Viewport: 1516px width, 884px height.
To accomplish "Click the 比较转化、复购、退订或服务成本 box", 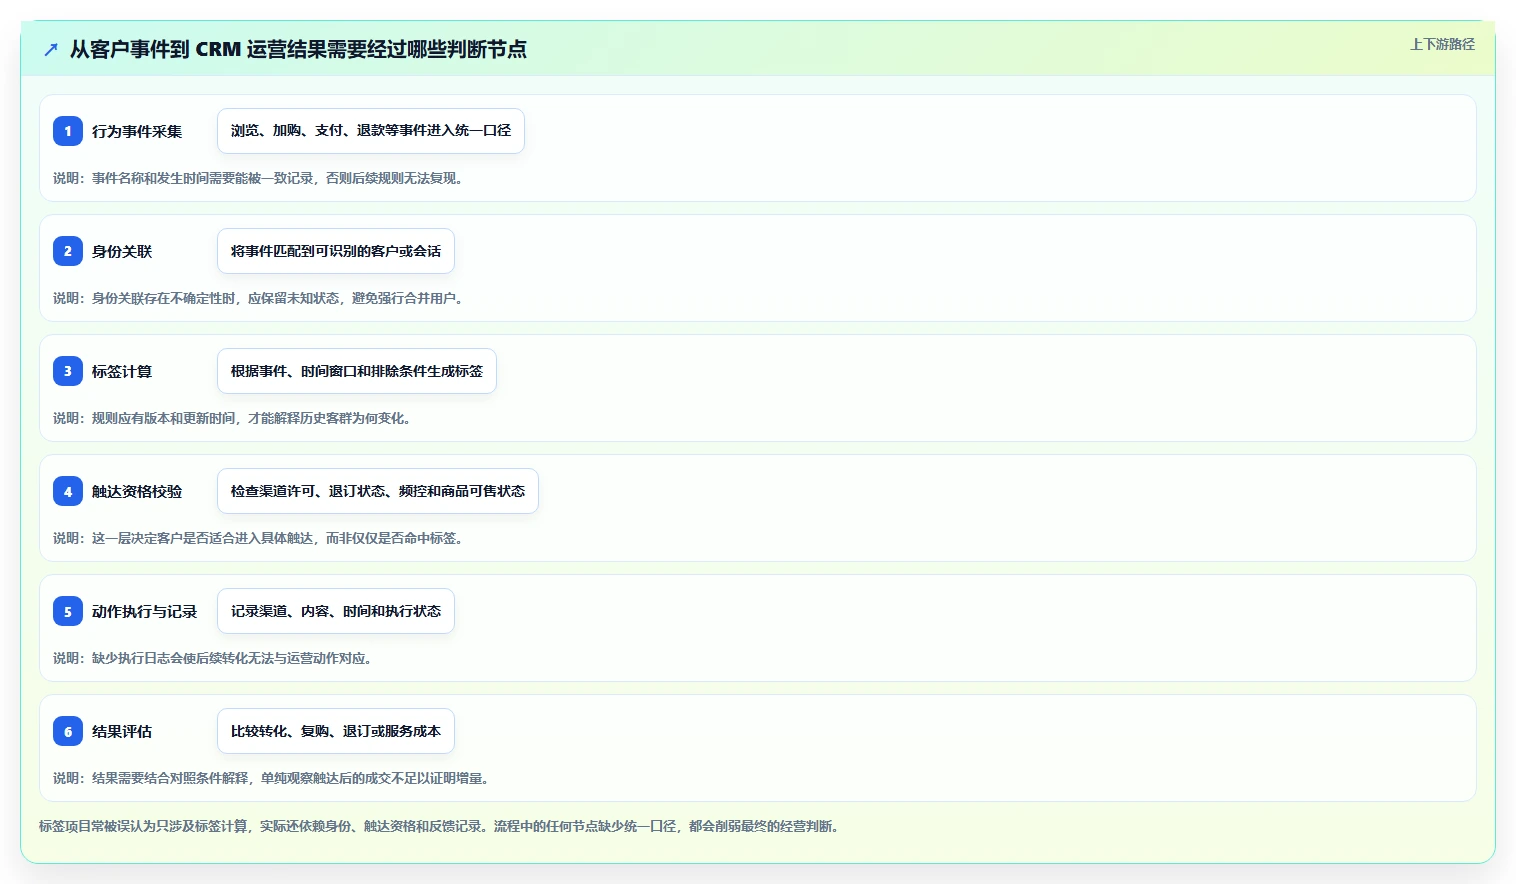I will pyautogui.click(x=336, y=731).
